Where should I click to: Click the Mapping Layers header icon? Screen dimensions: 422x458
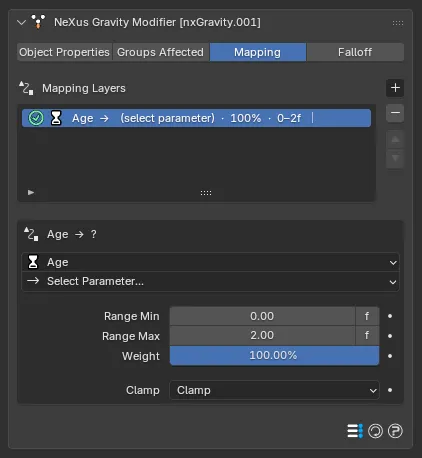click(x=26, y=88)
